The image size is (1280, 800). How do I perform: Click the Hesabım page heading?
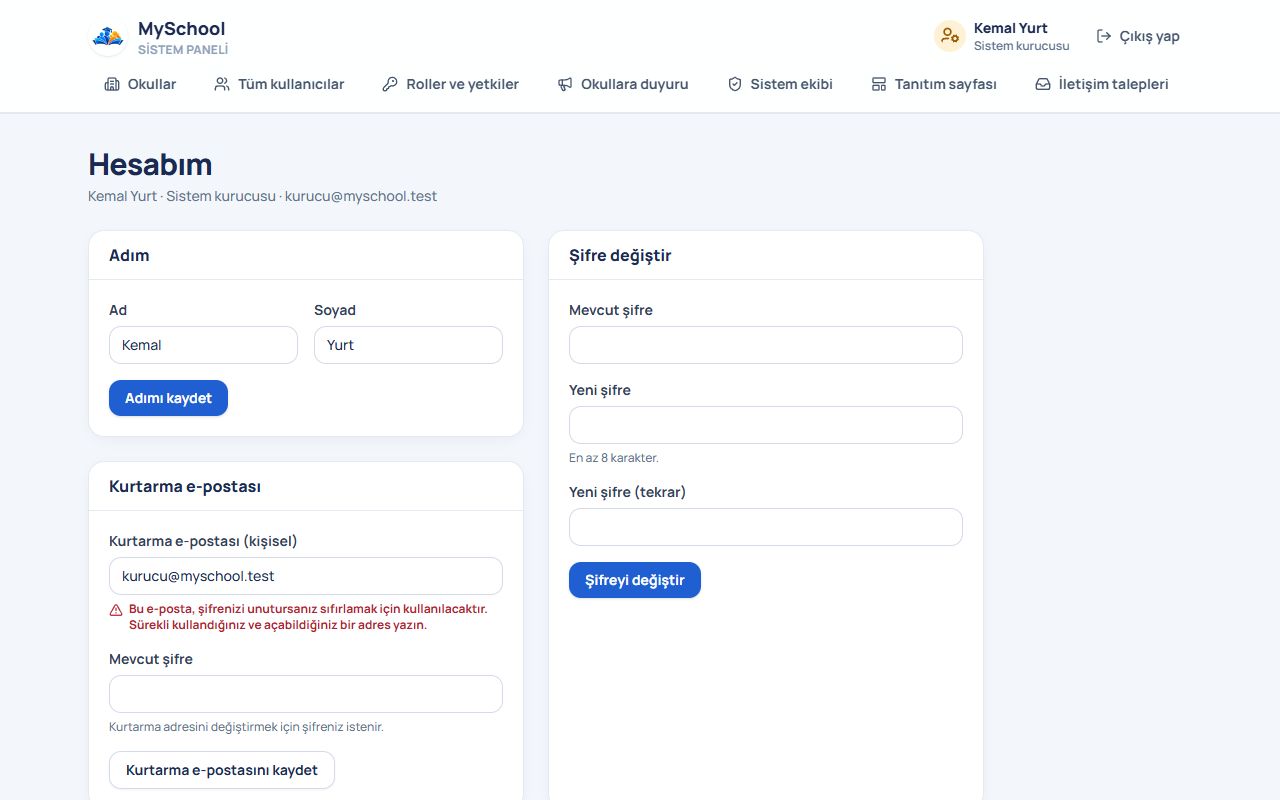point(150,164)
